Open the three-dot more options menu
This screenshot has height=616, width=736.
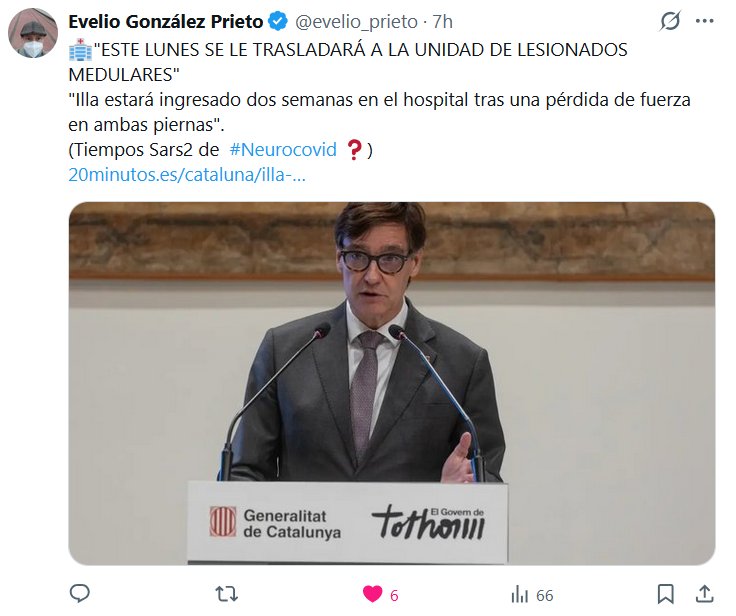pyautogui.click(x=705, y=21)
